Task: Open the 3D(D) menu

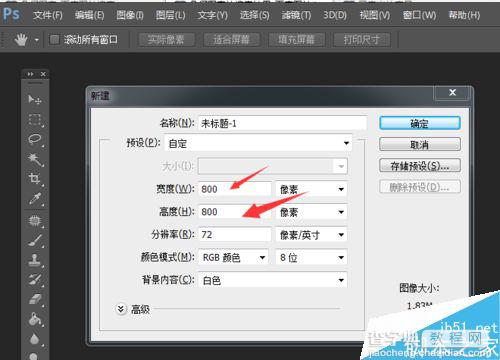Action: [335, 15]
